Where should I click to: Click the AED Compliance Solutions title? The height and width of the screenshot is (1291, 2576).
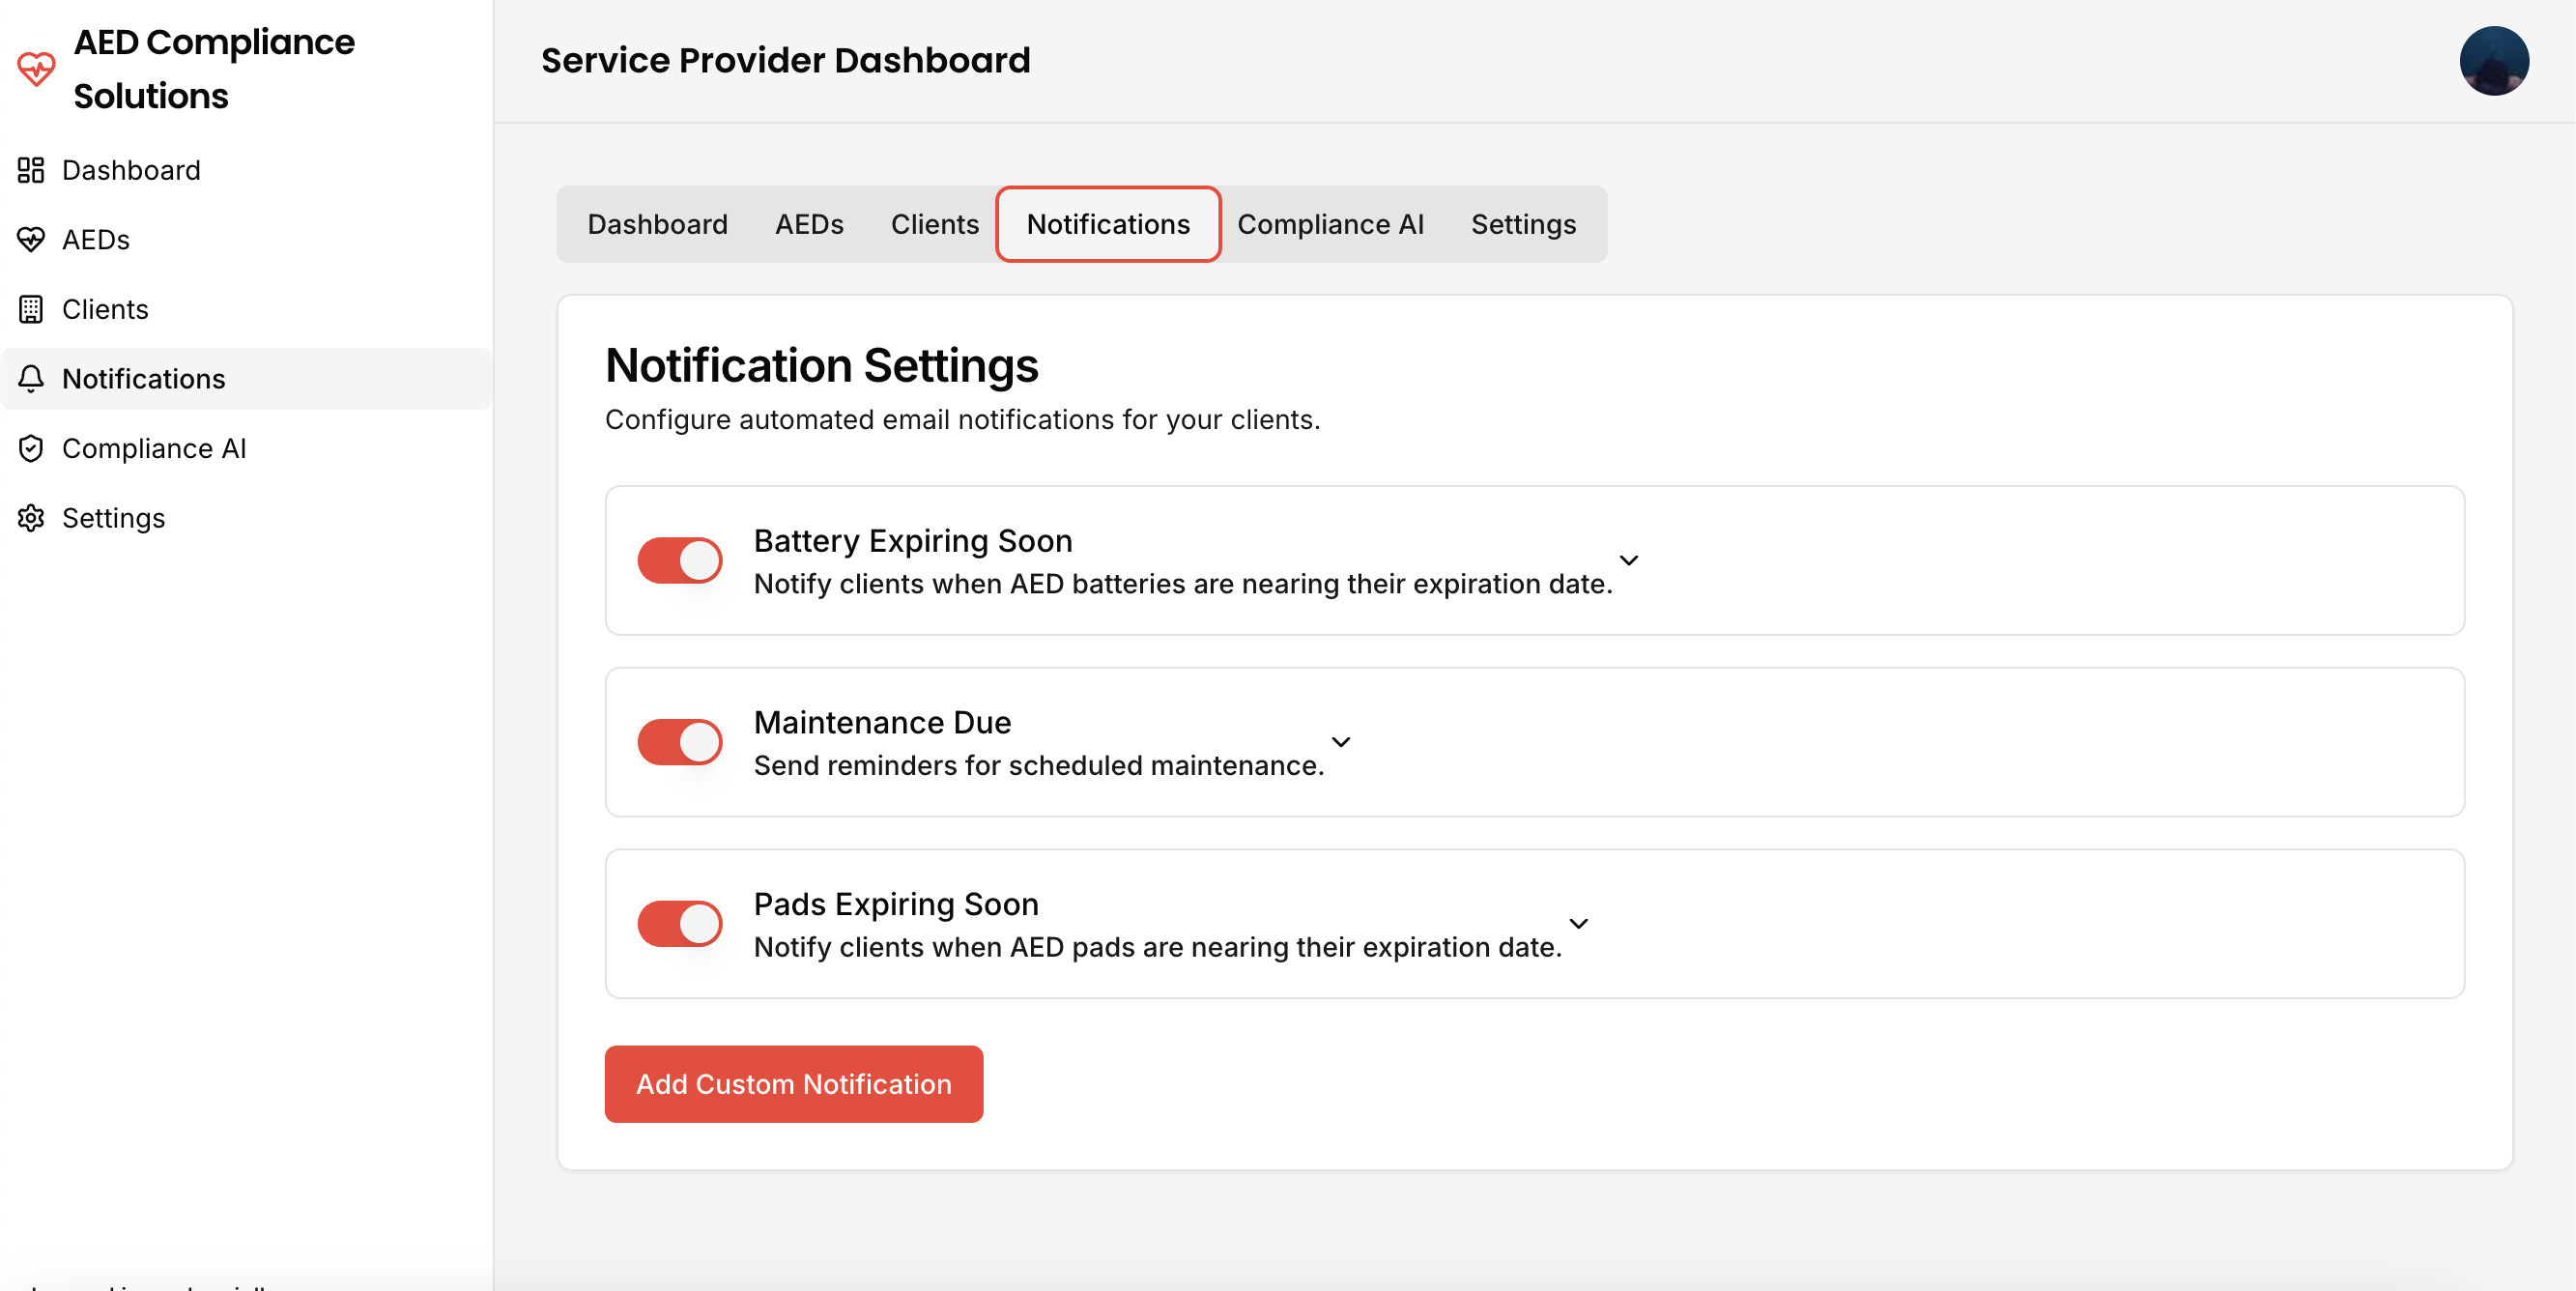[x=214, y=69]
